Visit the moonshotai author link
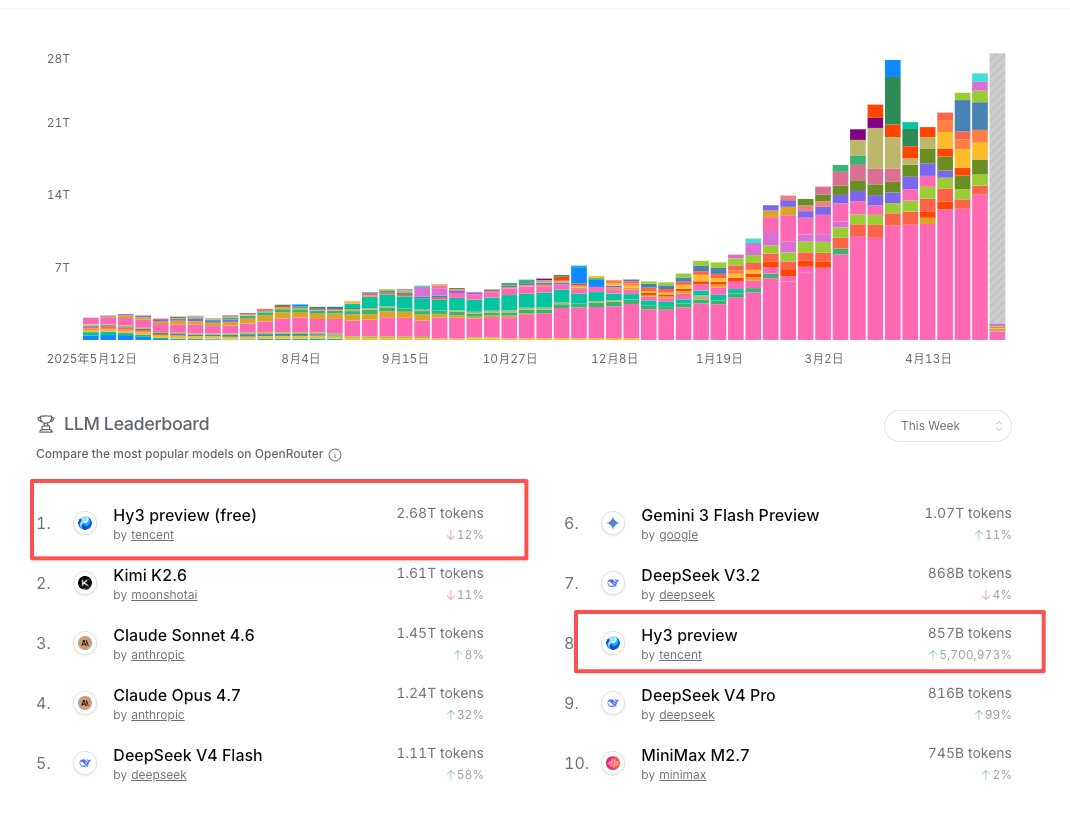This screenshot has height=820, width=1070. (164, 595)
